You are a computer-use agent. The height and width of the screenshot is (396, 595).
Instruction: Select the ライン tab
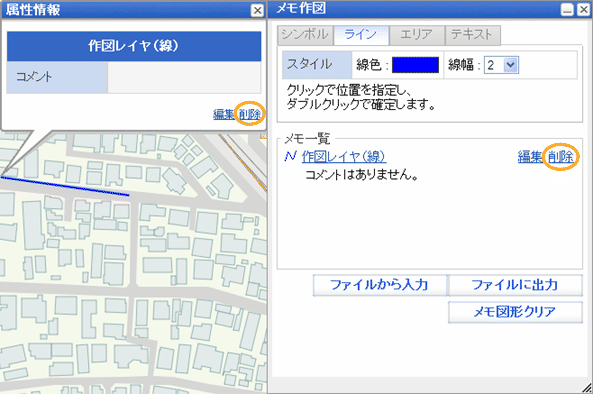pos(361,35)
